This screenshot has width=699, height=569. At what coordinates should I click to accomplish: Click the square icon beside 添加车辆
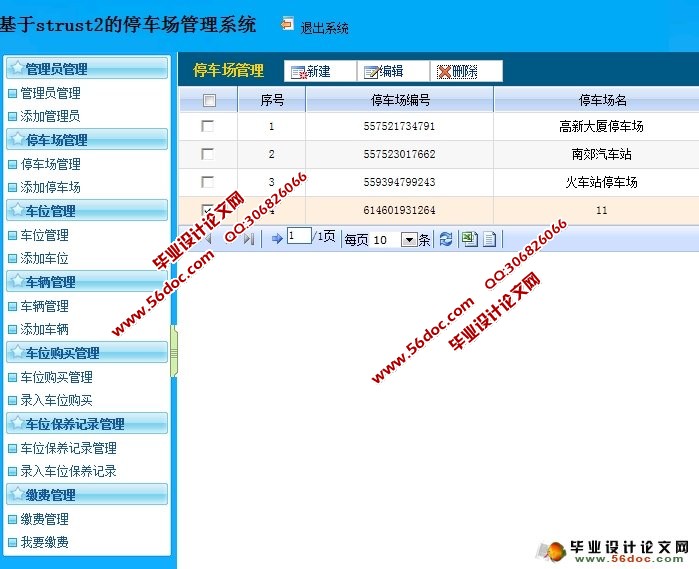[x=12, y=330]
